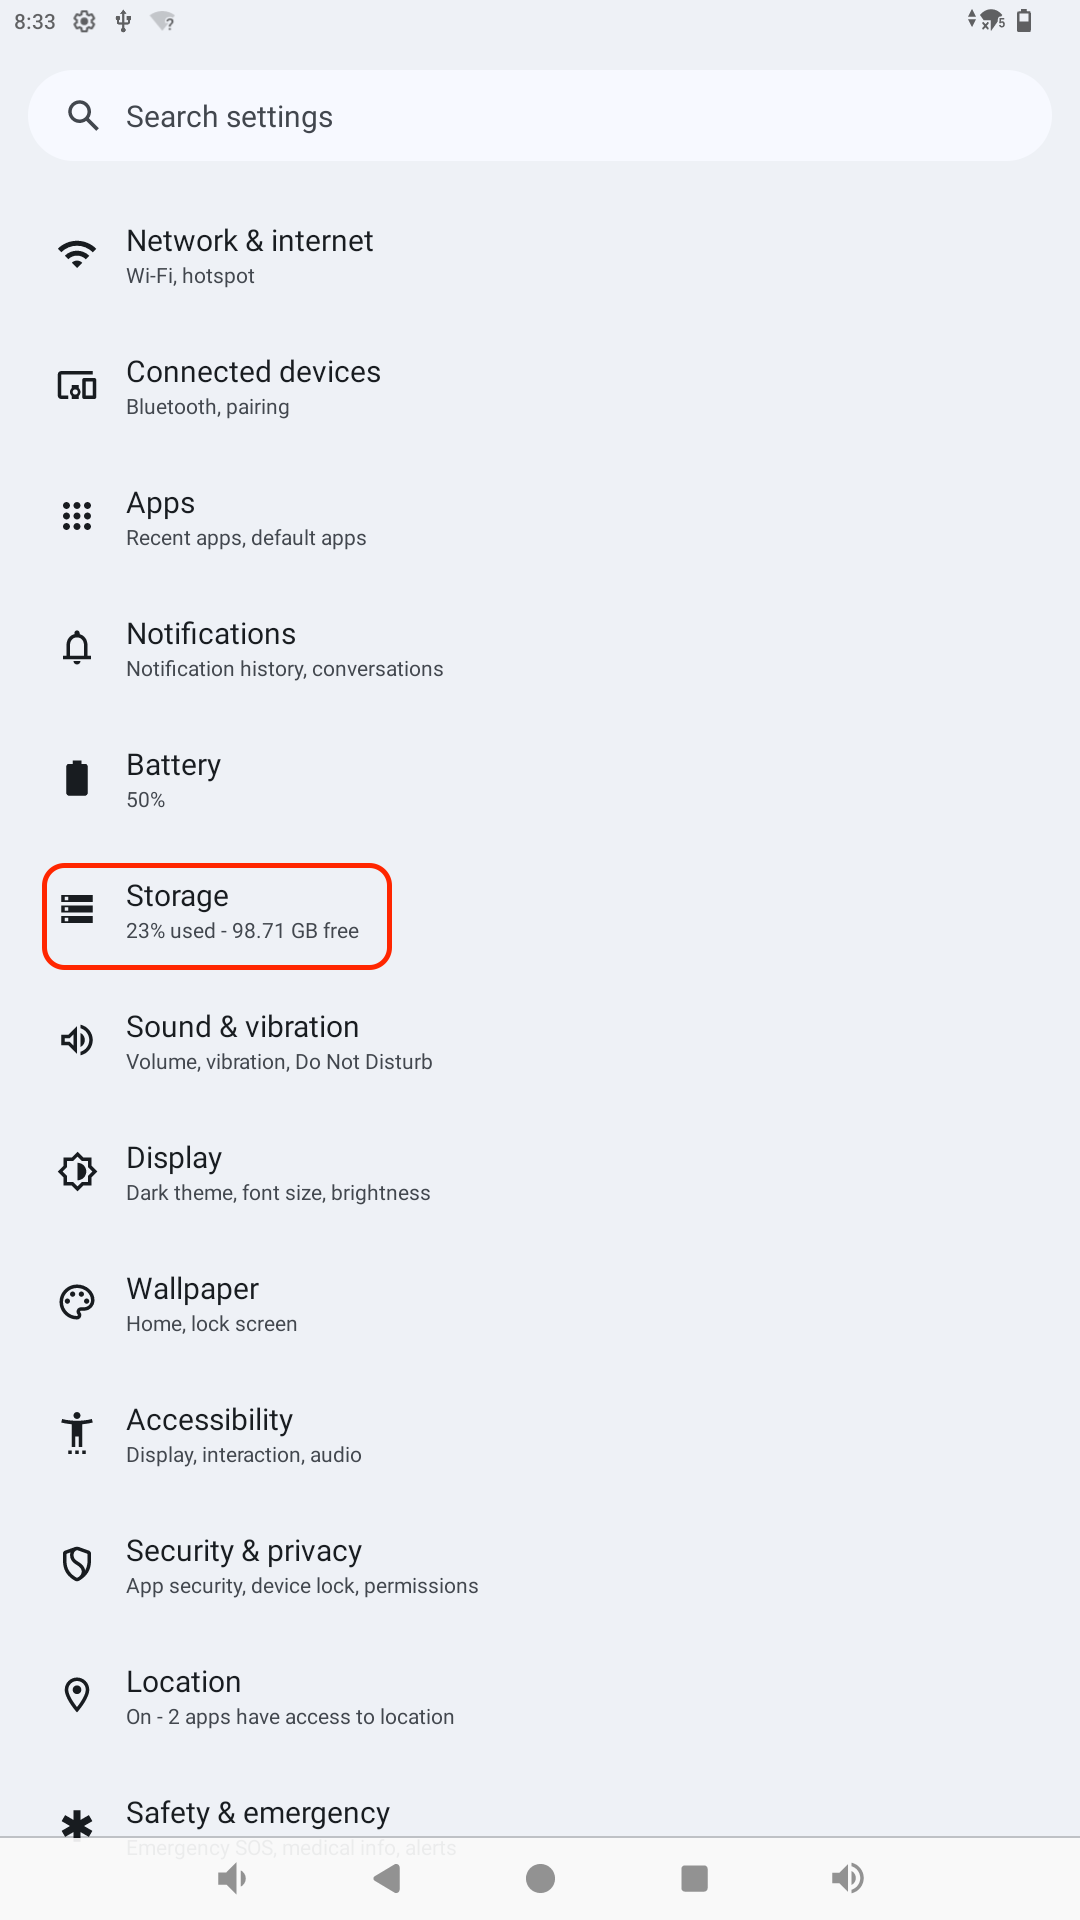Tap the Storage icon

click(77, 909)
